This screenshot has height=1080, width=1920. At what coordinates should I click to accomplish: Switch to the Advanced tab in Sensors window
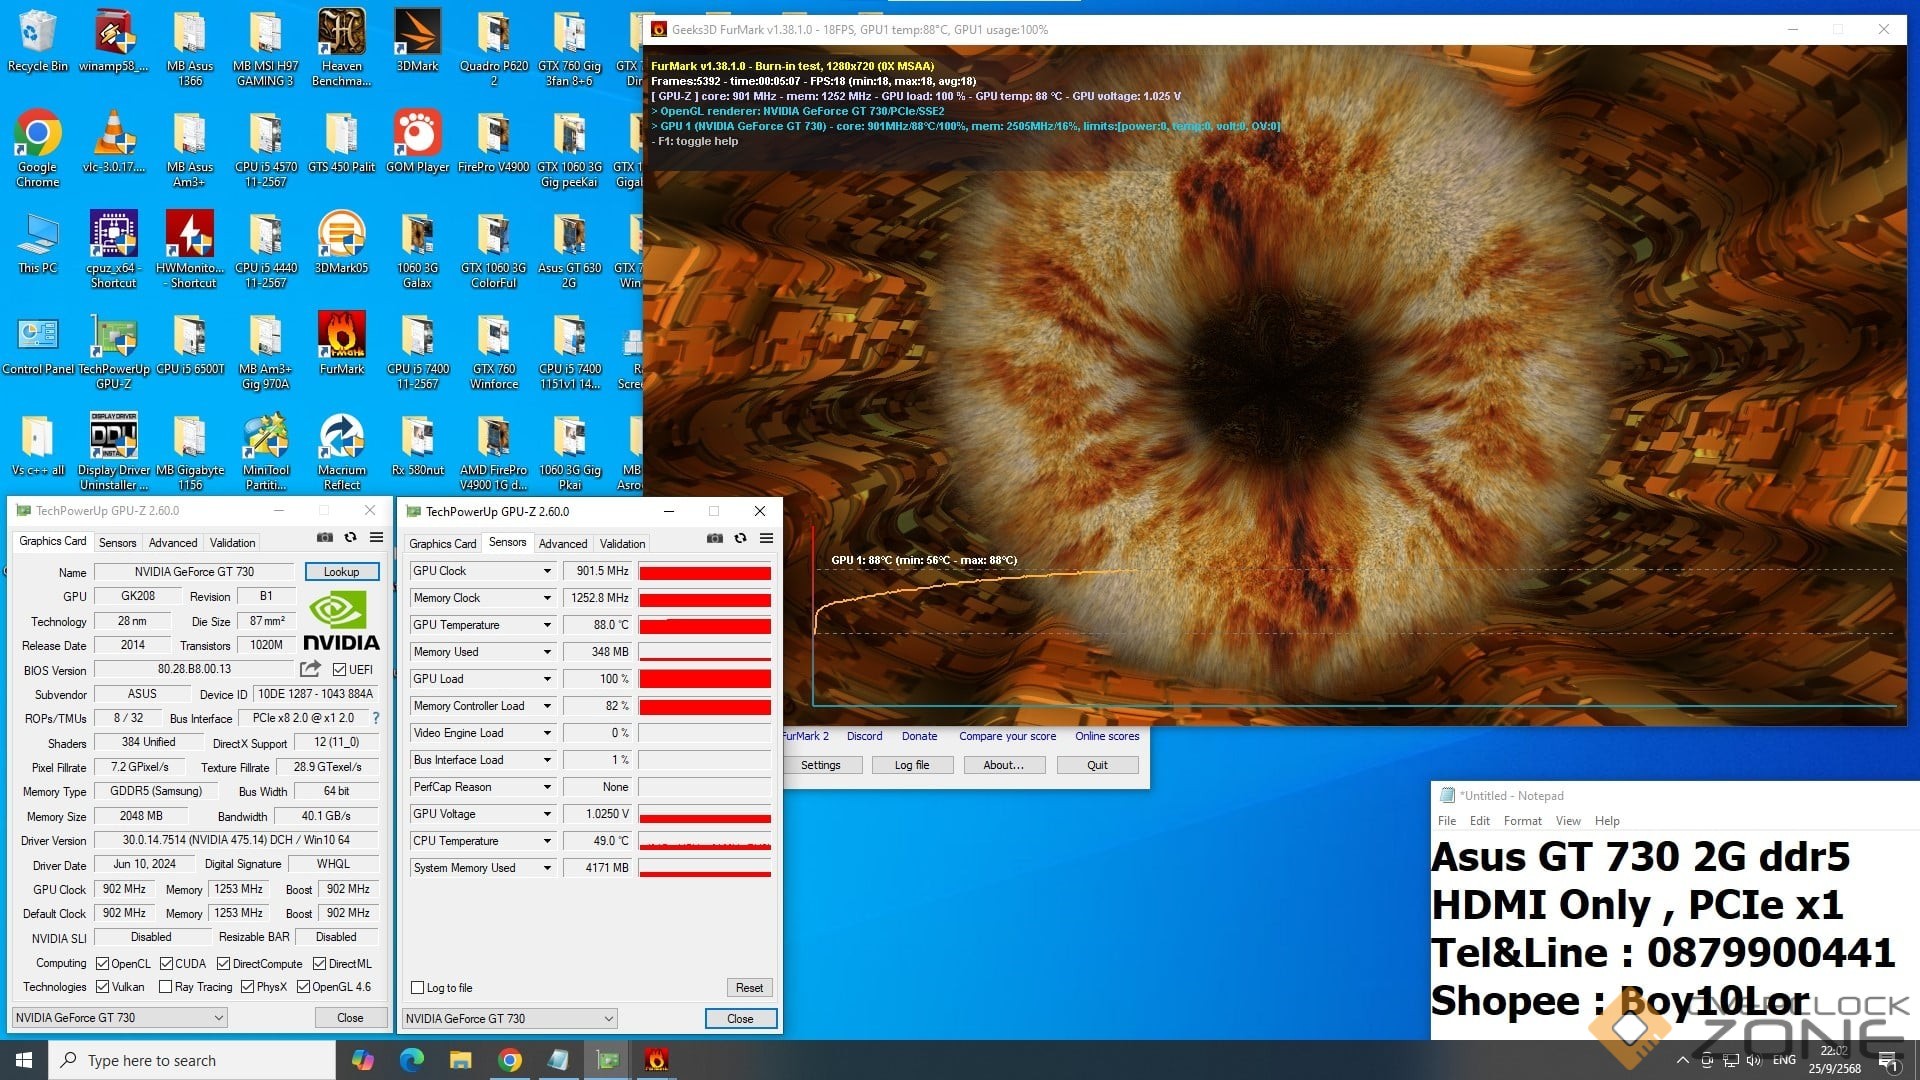[x=562, y=544]
